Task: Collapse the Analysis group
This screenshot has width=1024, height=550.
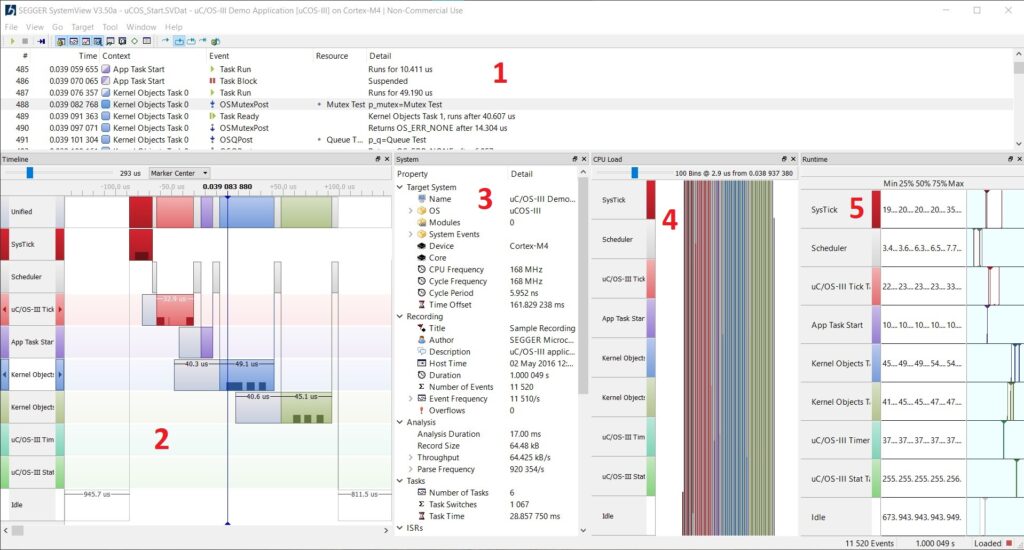Action: 400,422
